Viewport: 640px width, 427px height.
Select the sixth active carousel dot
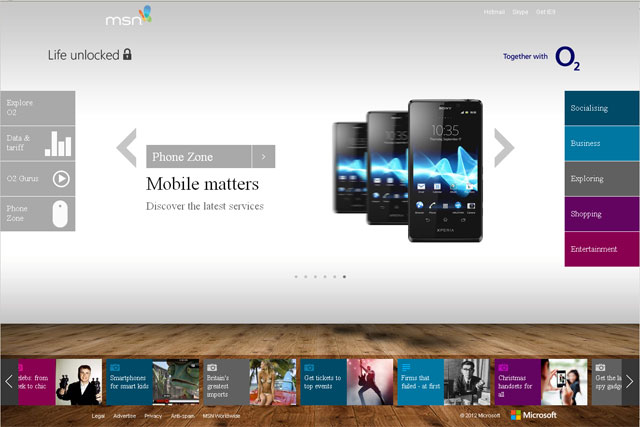344,277
